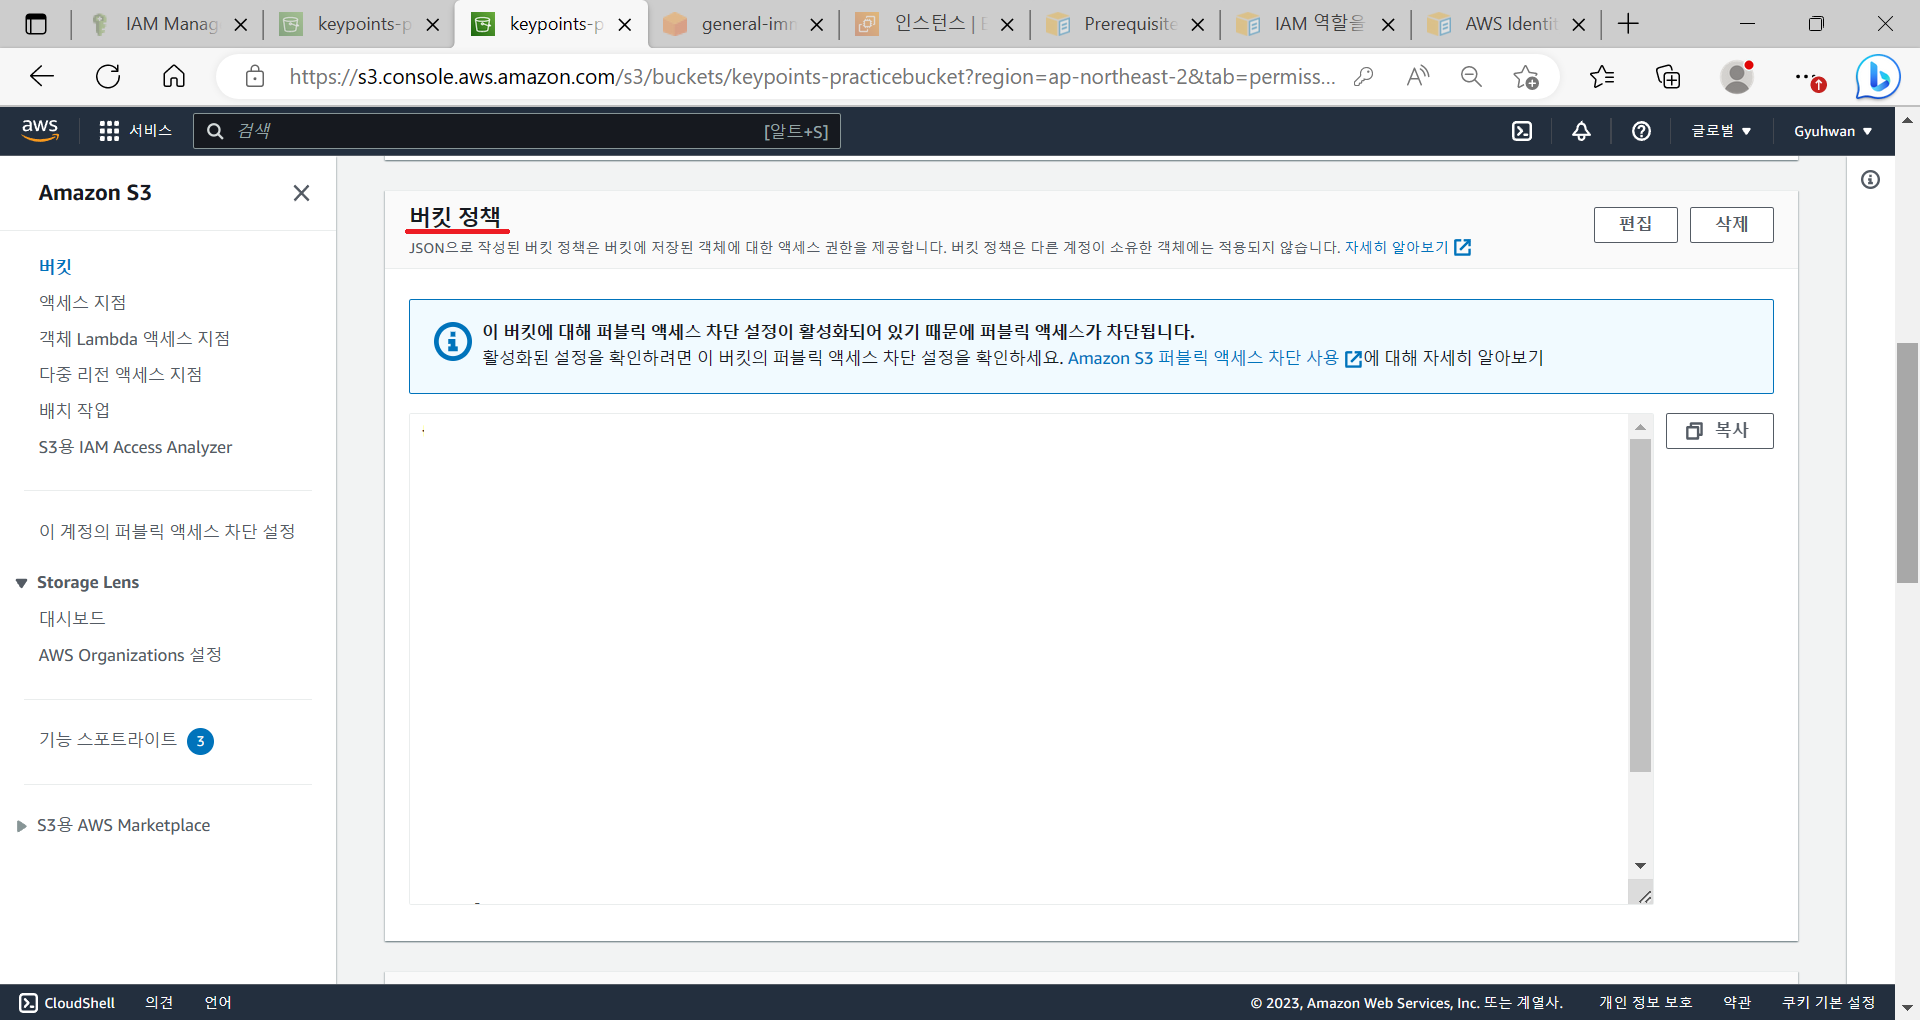This screenshot has height=1020, width=1920.
Task: Open the 버킷 navigation link
Action: pyautogui.click(x=56, y=267)
